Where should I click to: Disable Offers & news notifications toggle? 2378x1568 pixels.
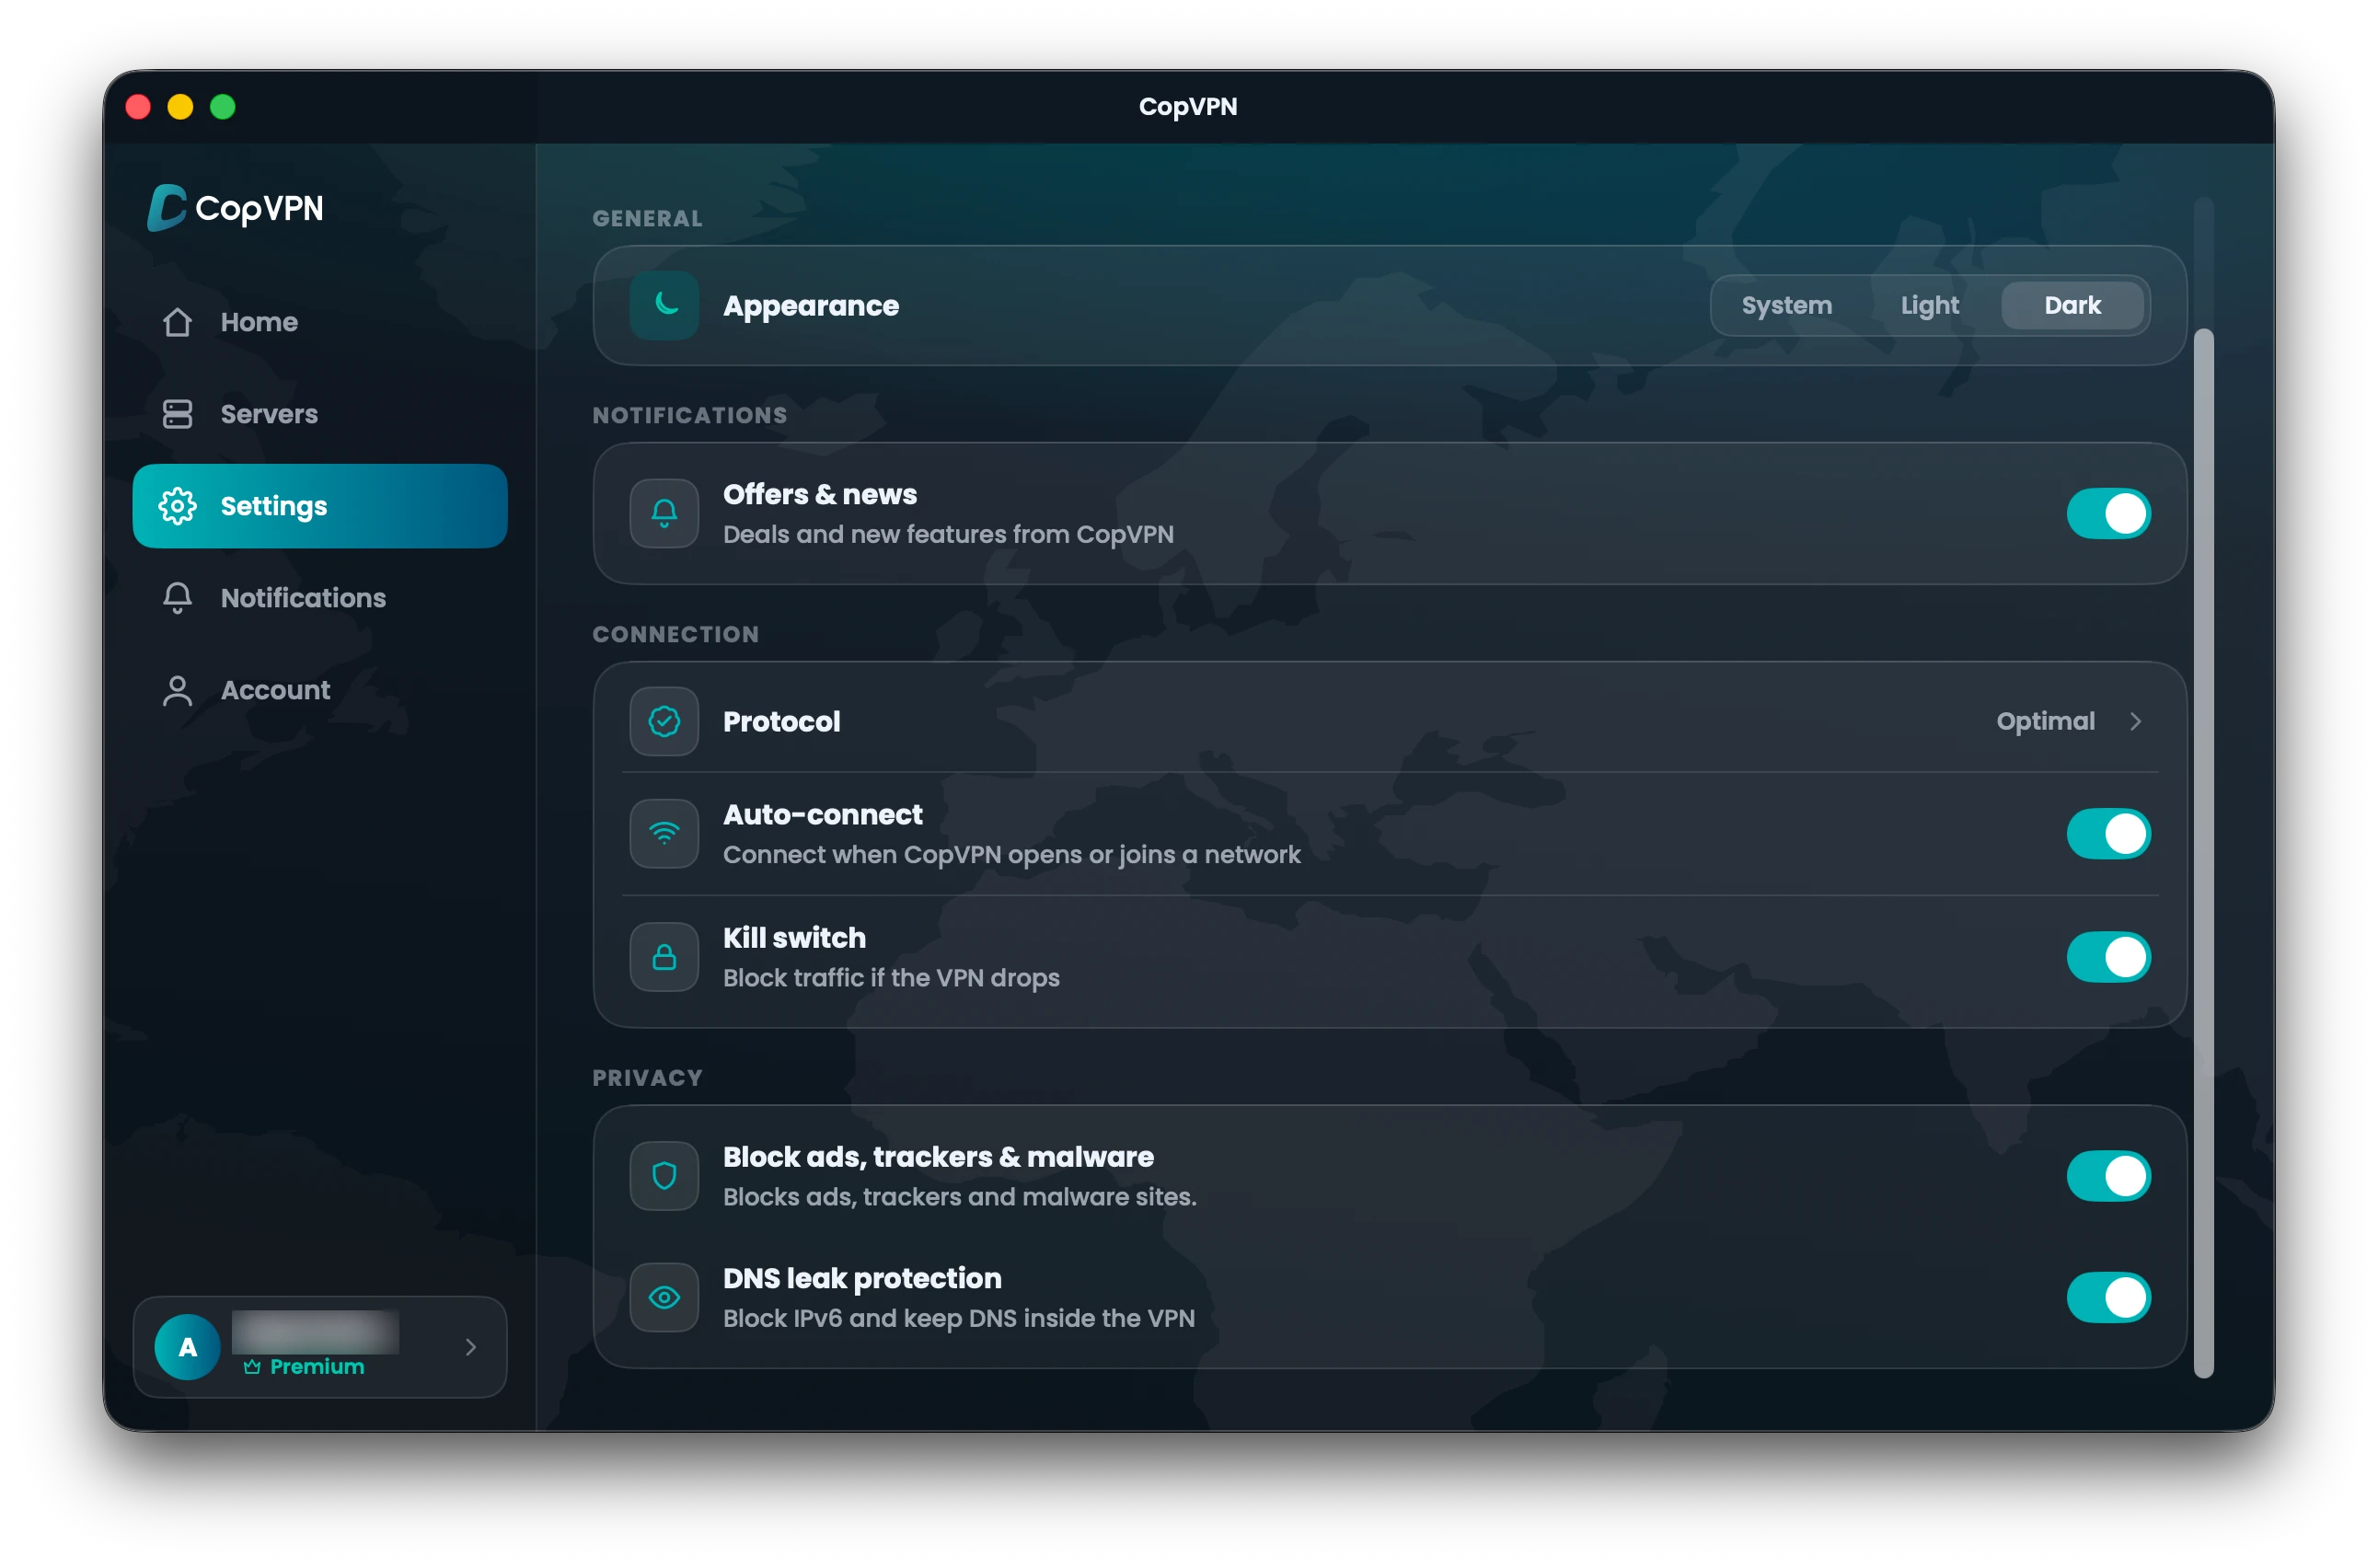(x=2108, y=513)
